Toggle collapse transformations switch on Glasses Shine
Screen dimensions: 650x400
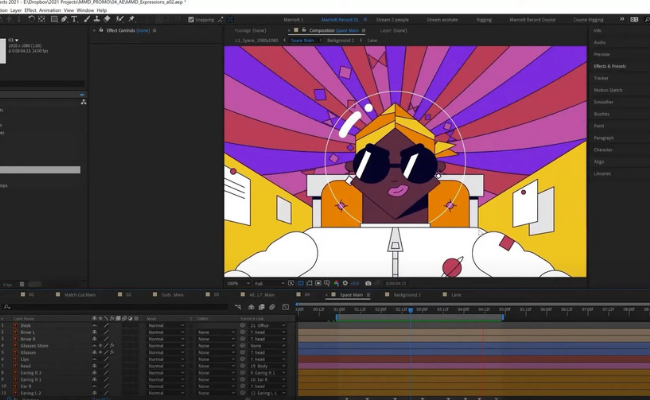click(100, 346)
